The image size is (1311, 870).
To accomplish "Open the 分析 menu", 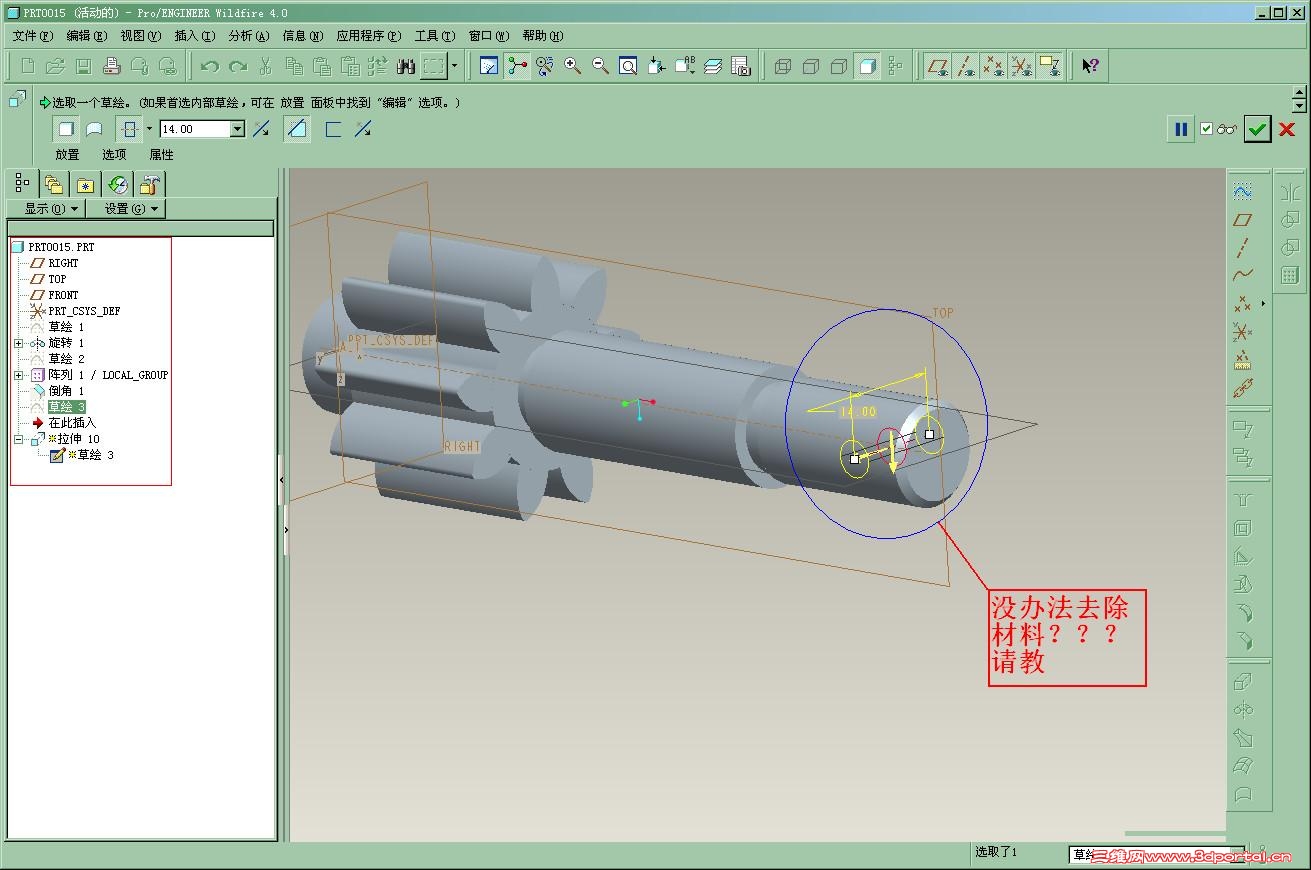I will tap(249, 36).
